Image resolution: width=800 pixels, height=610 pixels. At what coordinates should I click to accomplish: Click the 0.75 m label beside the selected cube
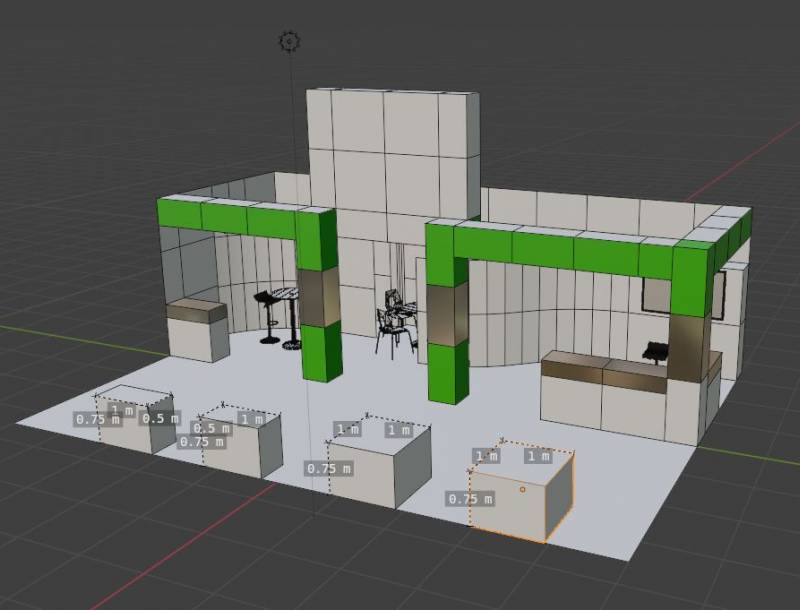(470, 498)
